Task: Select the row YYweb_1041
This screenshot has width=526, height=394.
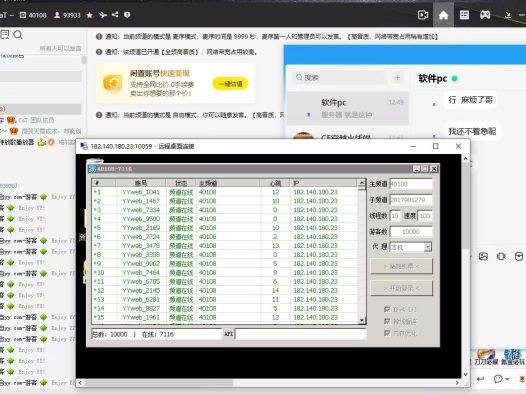Action: point(225,192)
